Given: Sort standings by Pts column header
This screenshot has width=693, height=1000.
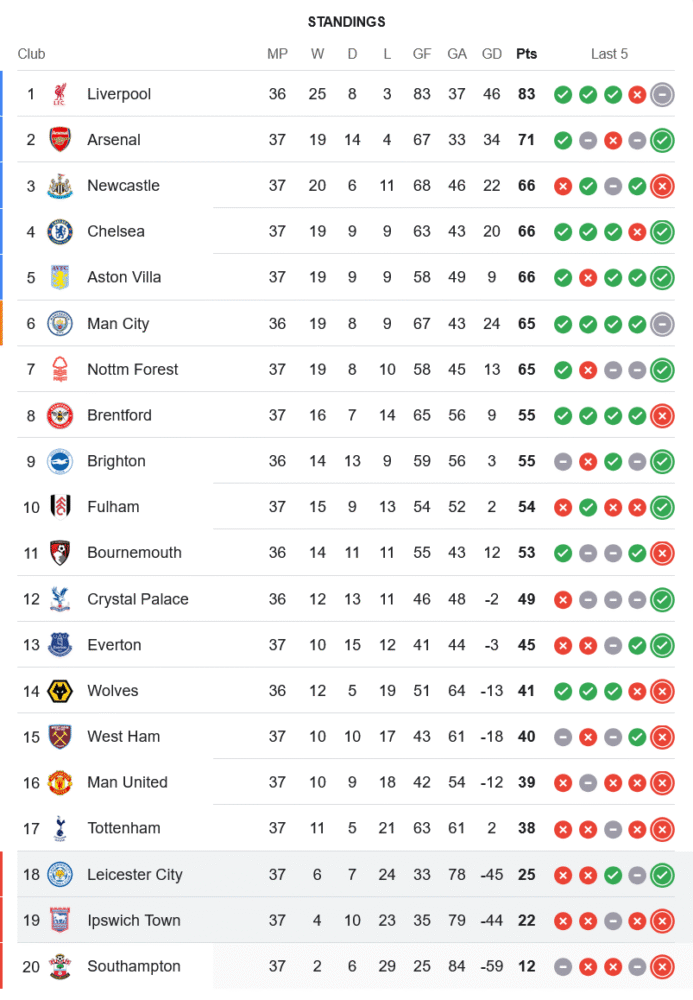Looking at the screenshot, I should 526,54.
